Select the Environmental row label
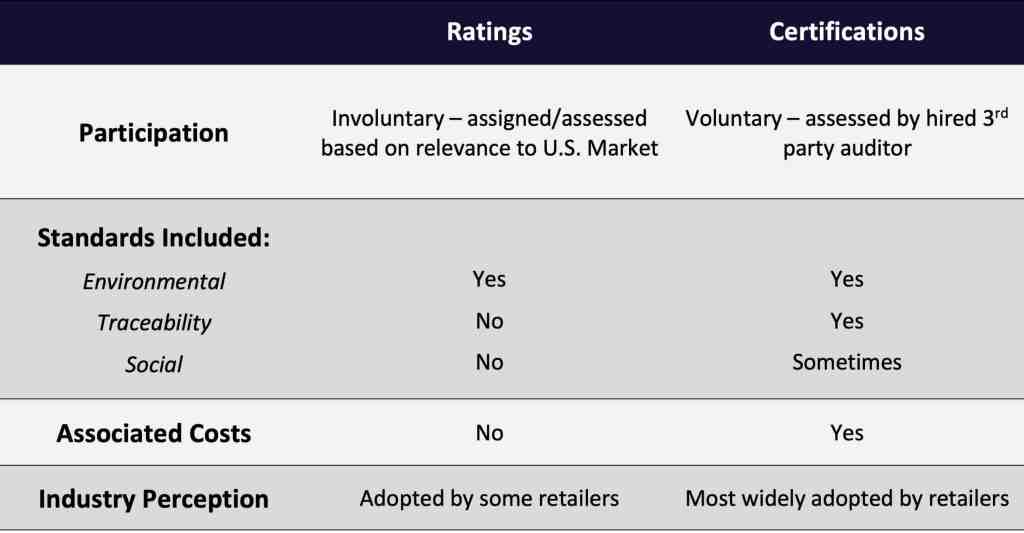 (153, 281)
